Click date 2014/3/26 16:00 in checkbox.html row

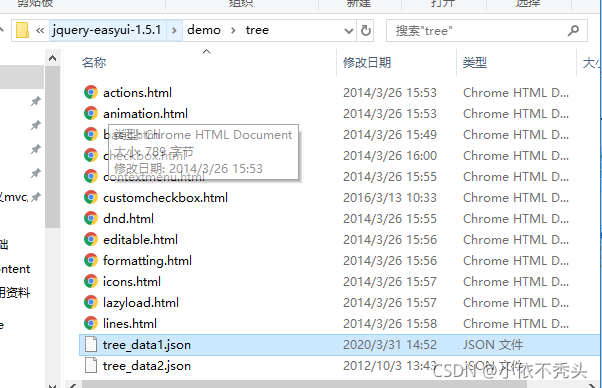390,155
